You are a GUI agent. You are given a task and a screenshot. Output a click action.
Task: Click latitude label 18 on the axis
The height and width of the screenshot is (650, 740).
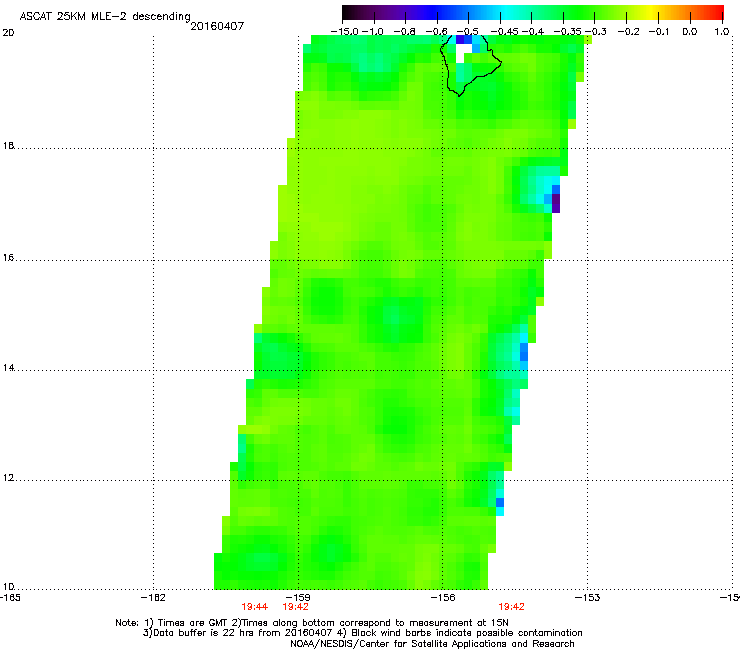8,145
